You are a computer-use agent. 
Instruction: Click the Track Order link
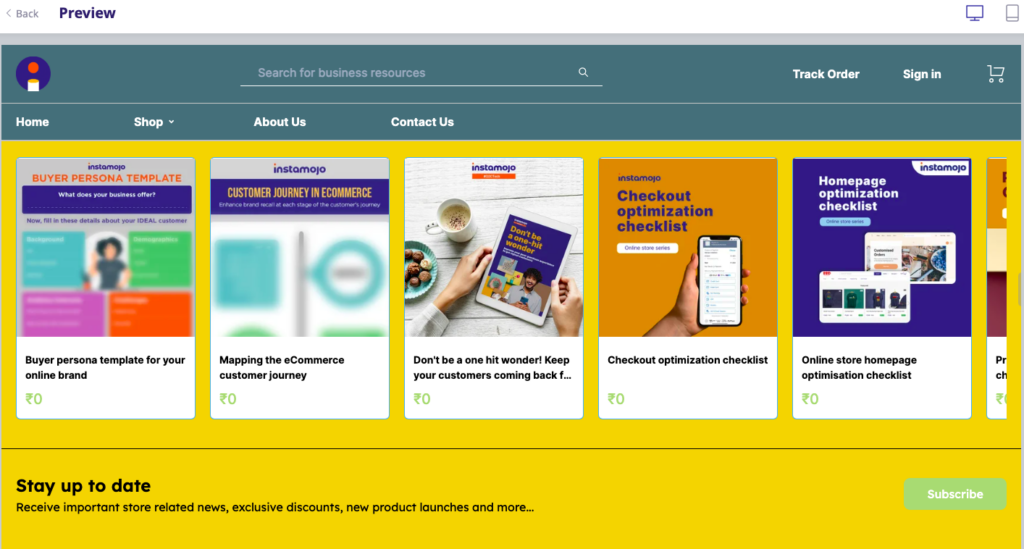point(825,74)
